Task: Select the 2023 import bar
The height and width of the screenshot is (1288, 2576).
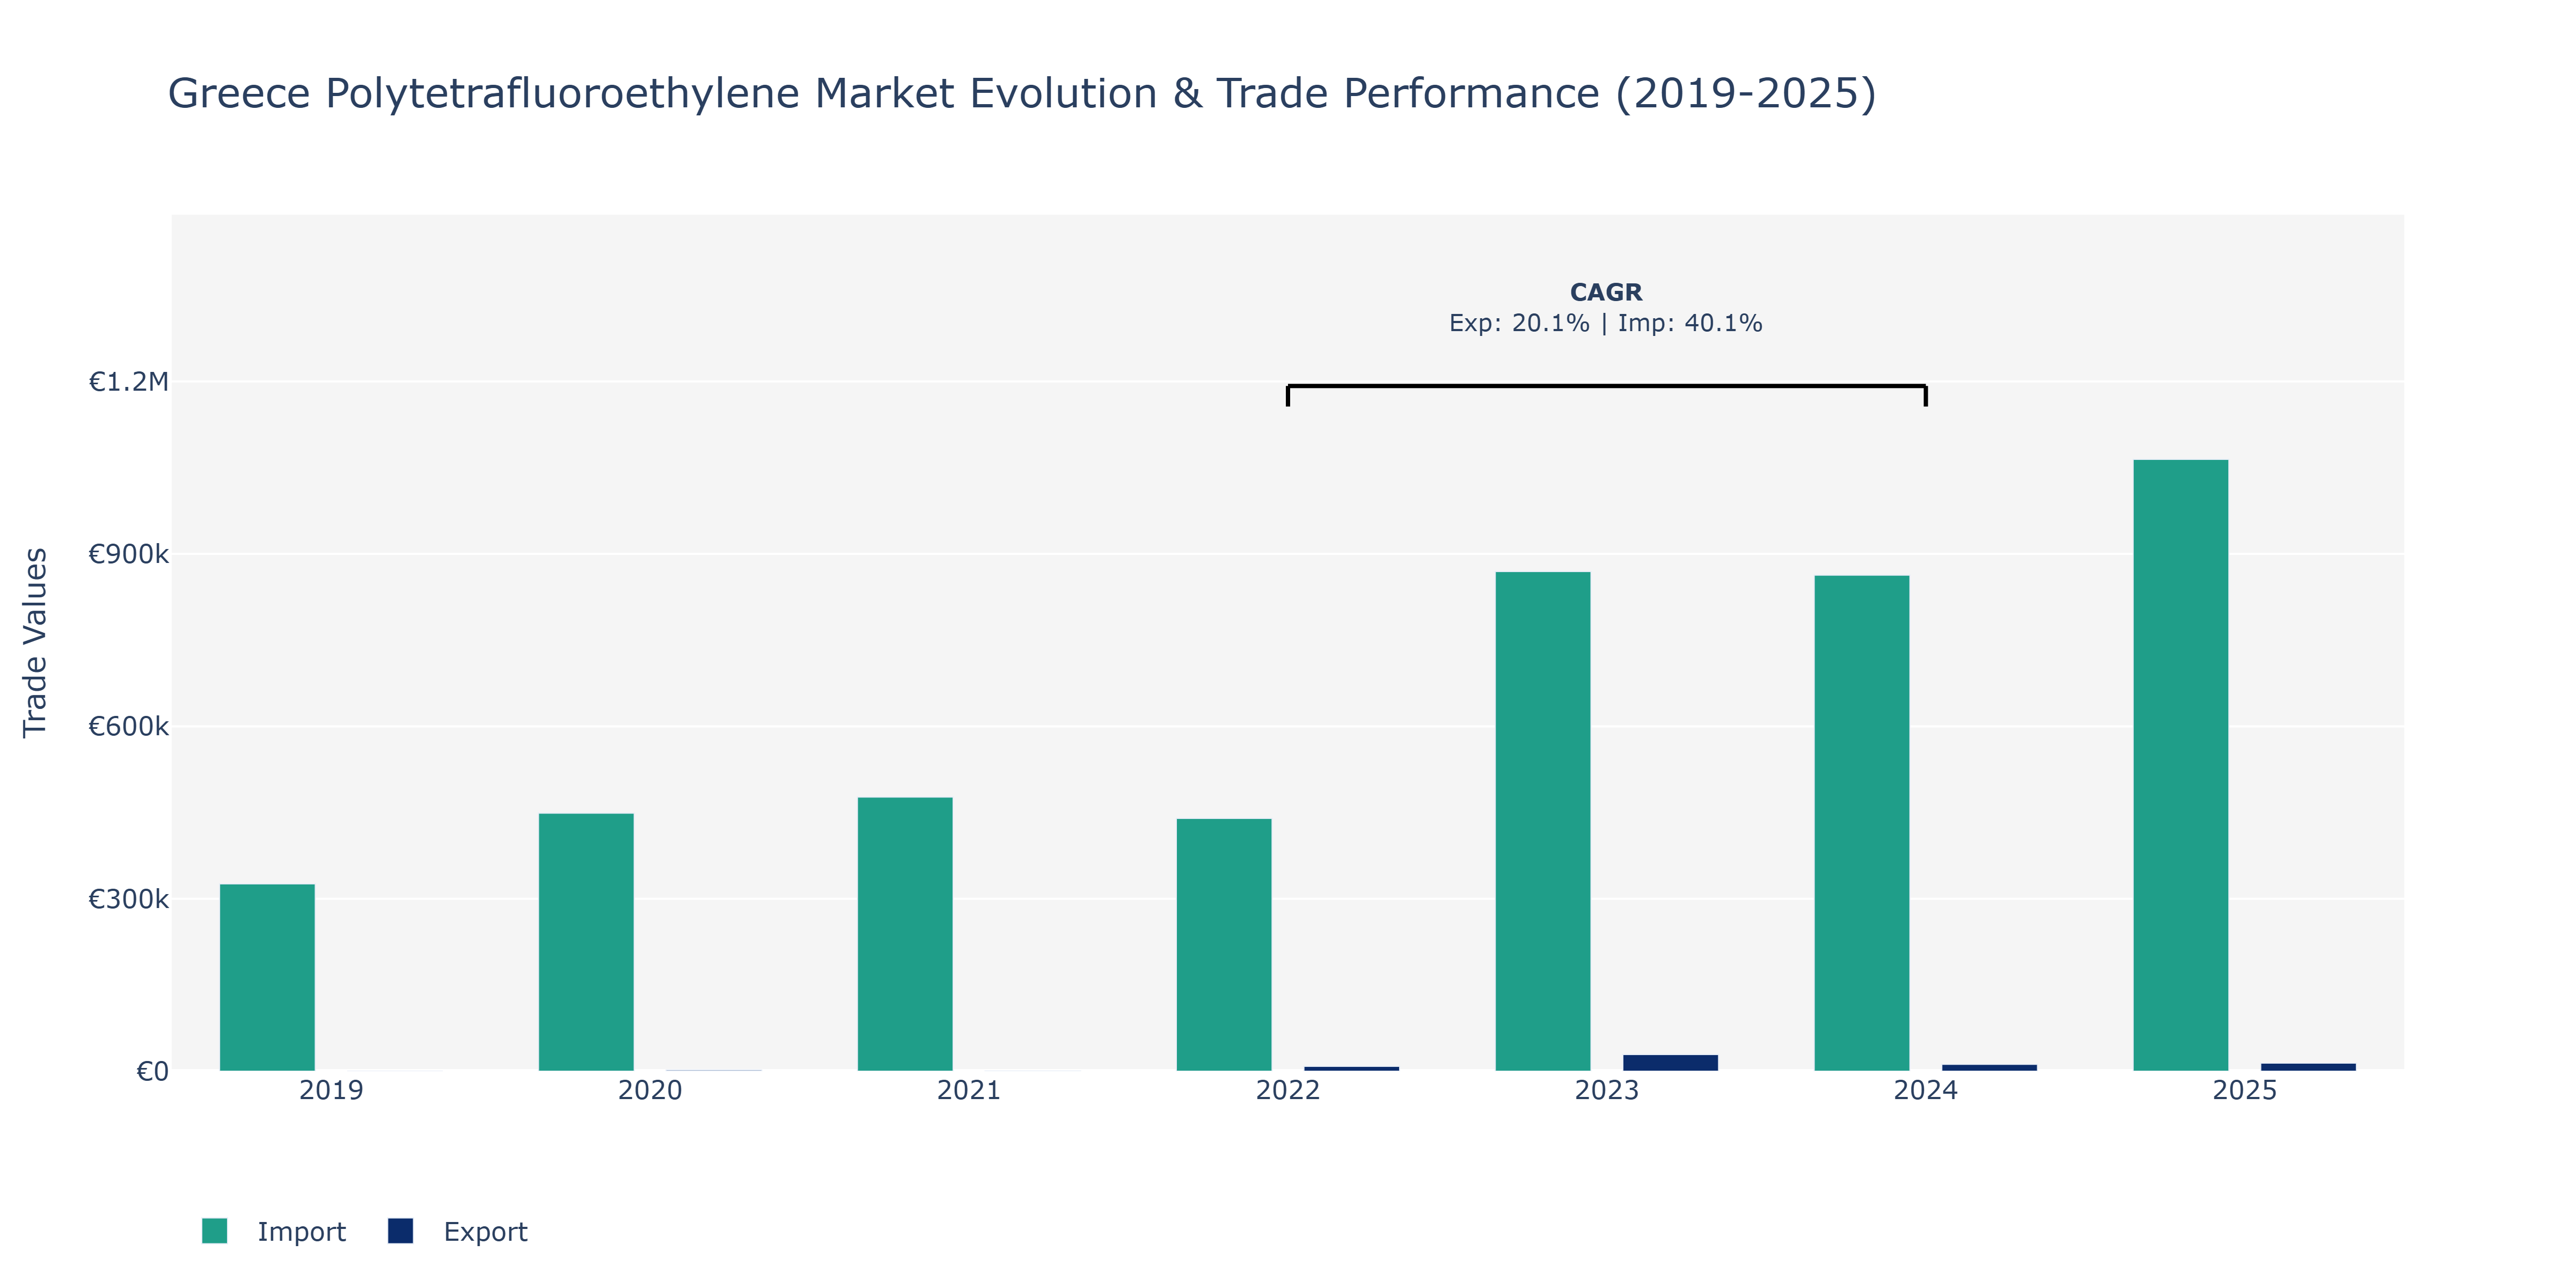Action: pyautogui.click(x=1543, y=821)
